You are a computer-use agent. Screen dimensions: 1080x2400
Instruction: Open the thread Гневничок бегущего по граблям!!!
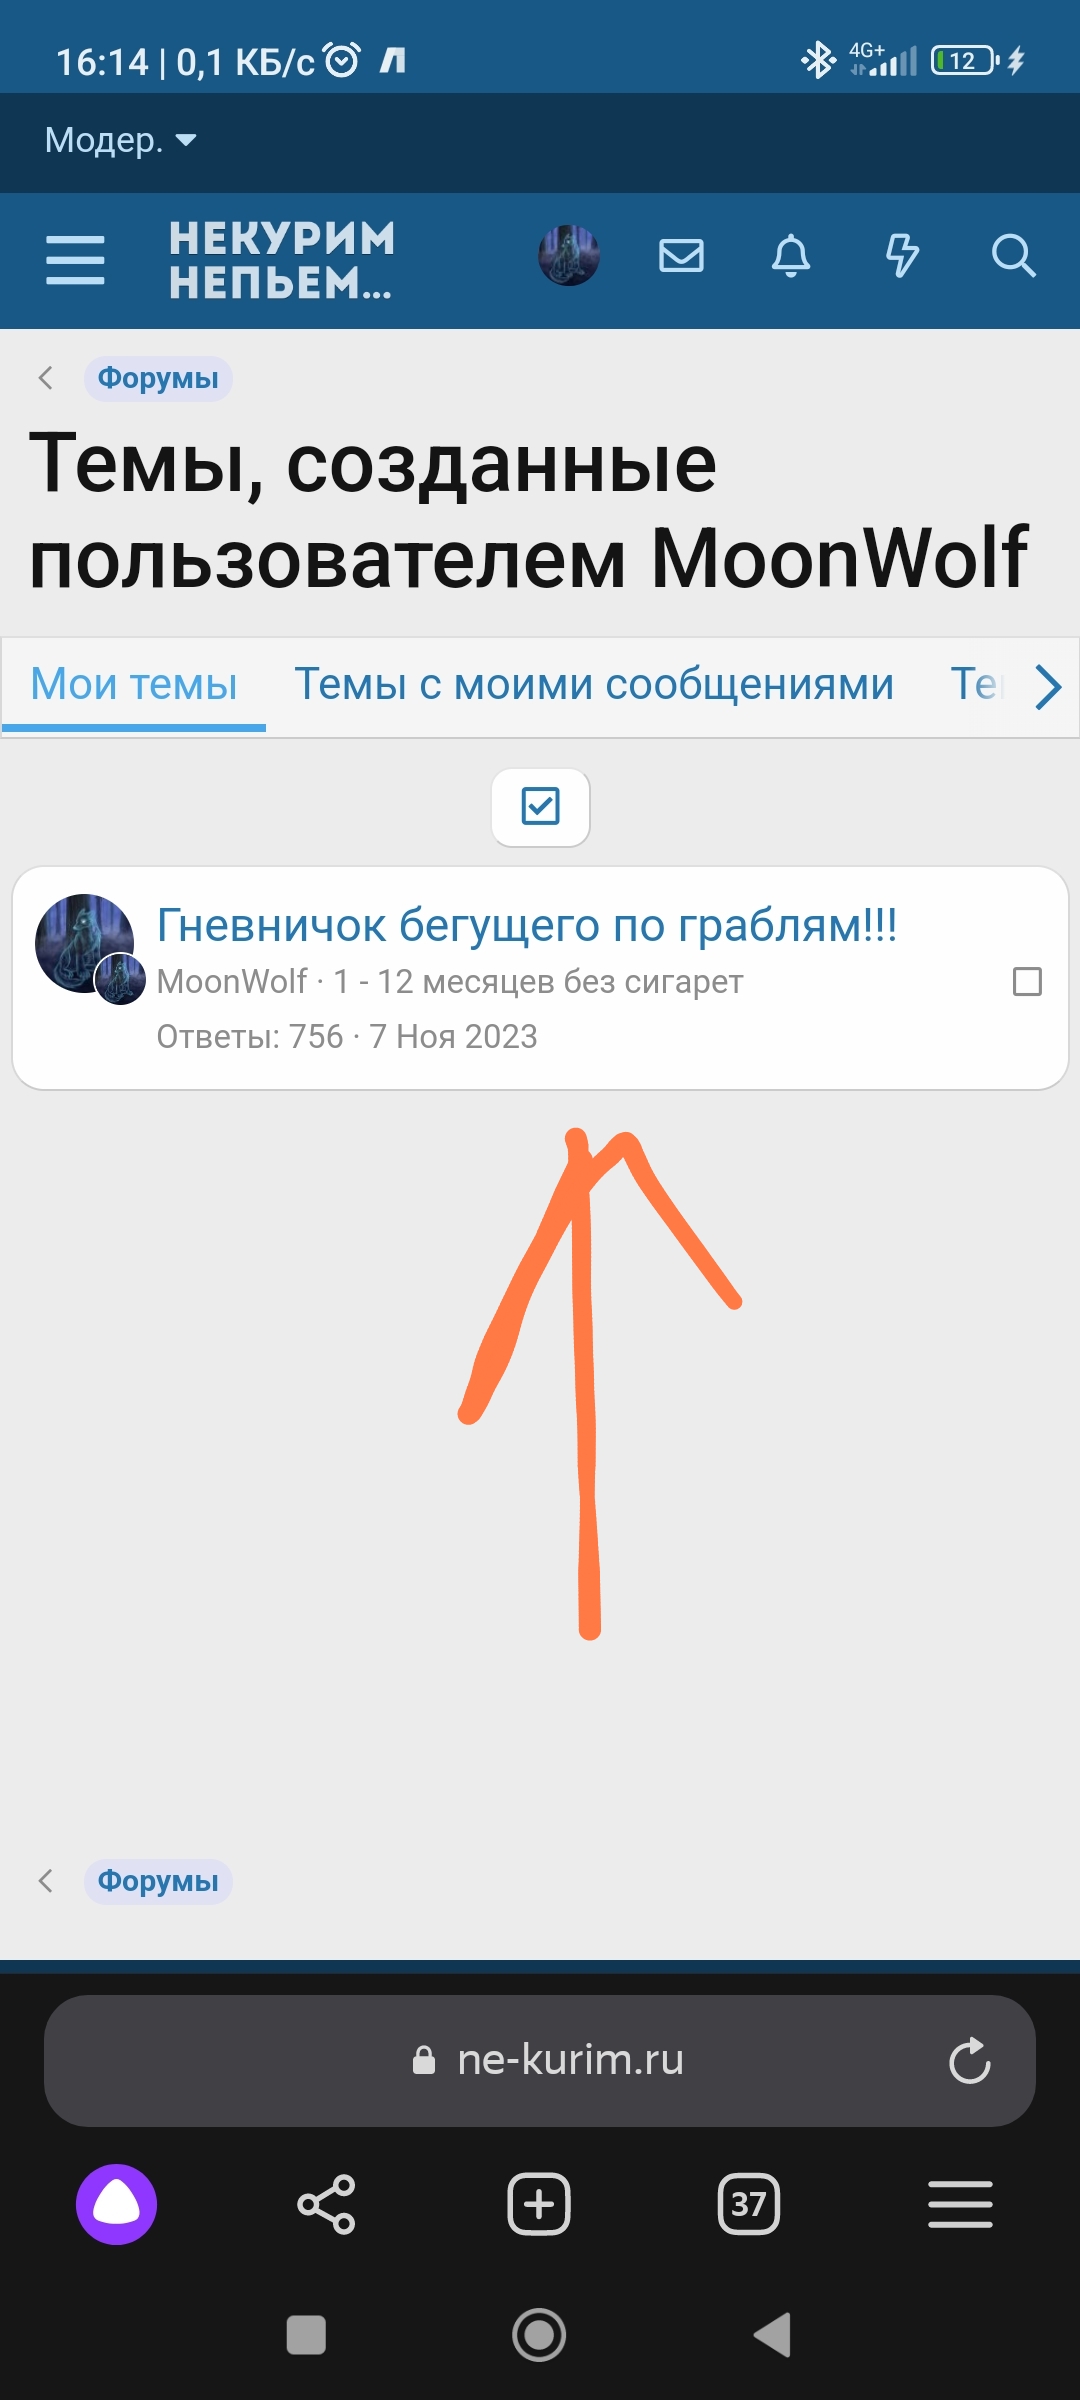pyautogui.click(x=527, y=925)
